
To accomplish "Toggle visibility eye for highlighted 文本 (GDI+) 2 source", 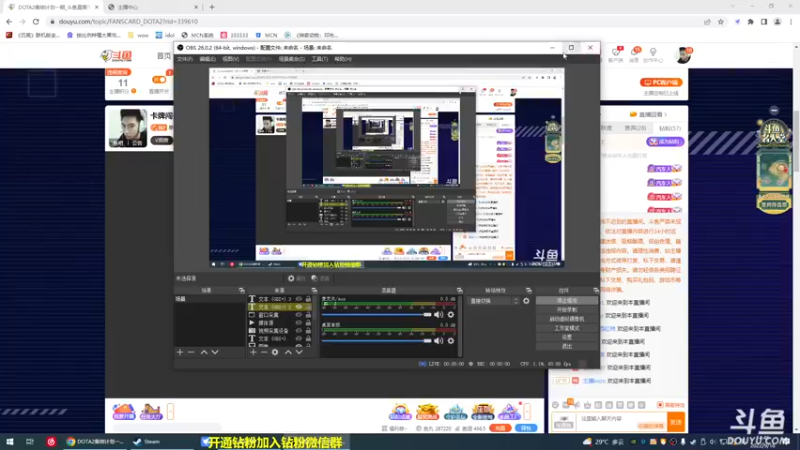I will (298, 307).
